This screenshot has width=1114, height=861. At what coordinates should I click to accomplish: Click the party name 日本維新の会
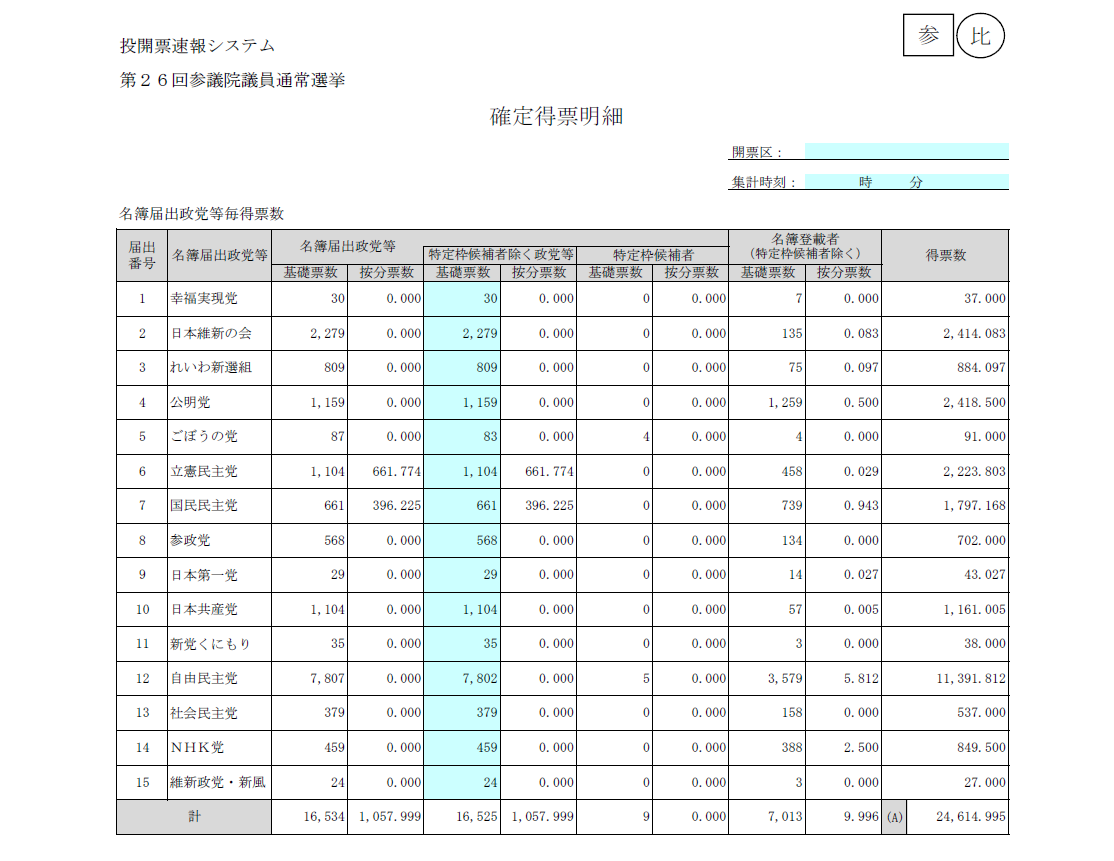point(211,333)
